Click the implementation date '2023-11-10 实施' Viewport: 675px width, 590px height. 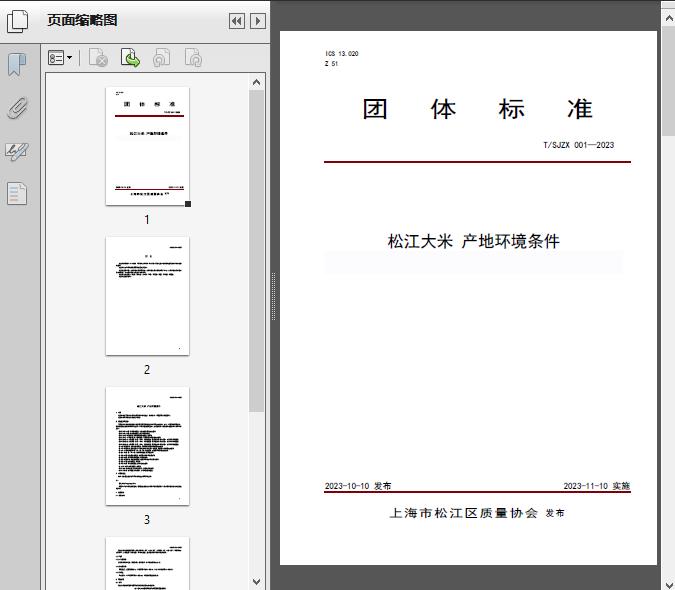(x=597, y=486)
